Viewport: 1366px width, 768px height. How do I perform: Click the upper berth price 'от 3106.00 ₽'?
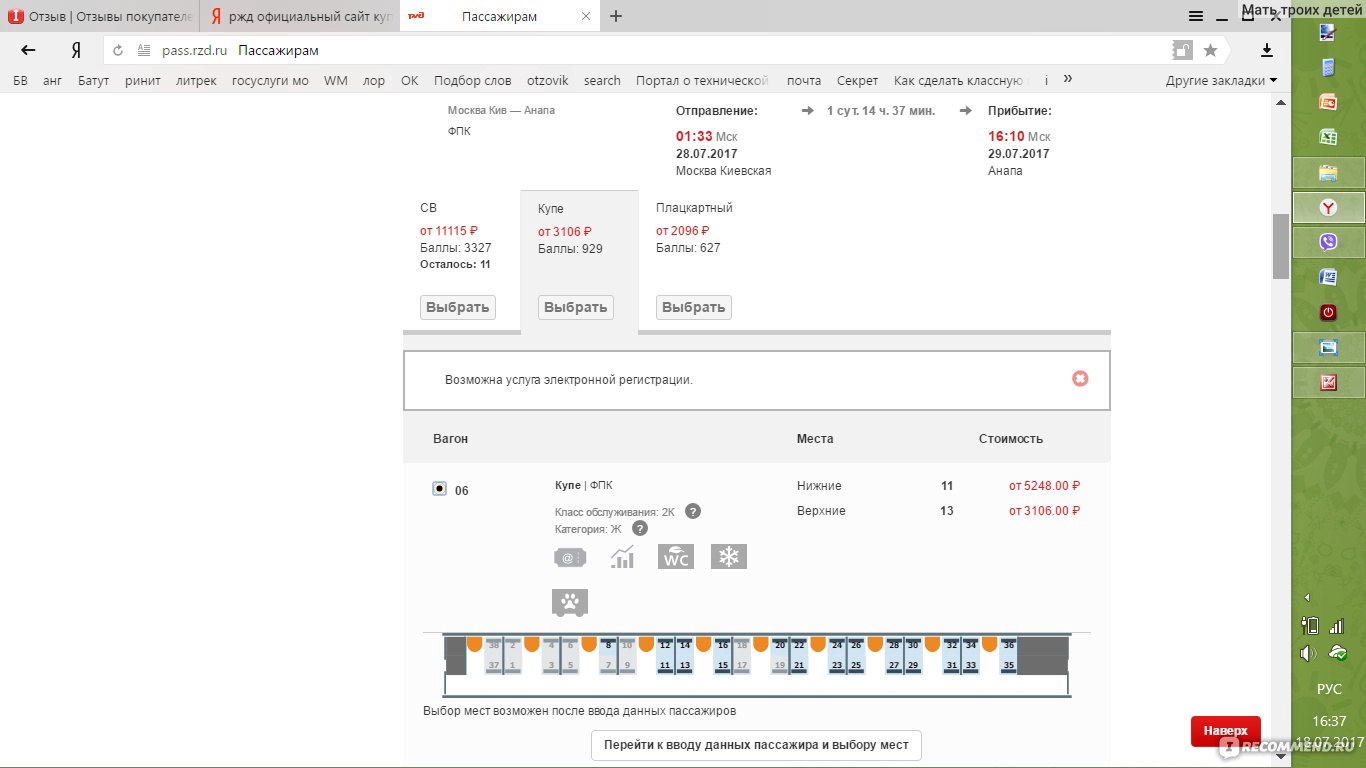point(1044,511)
